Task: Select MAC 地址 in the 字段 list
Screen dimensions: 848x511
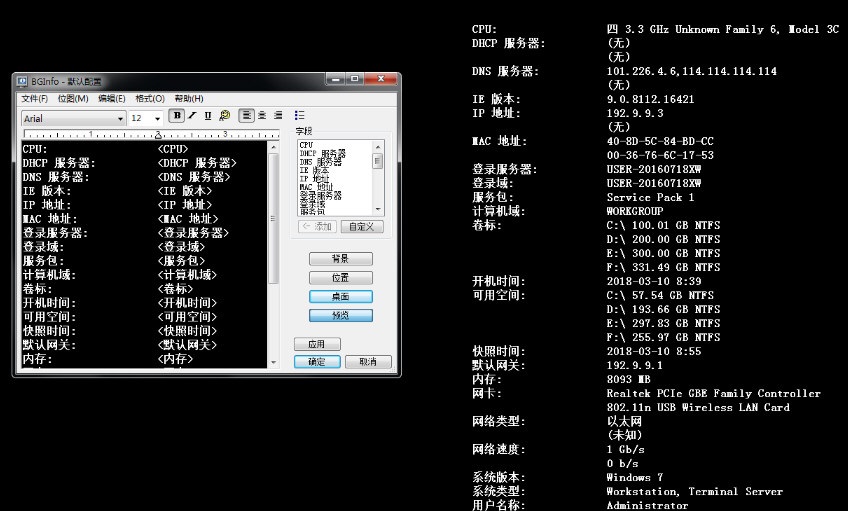Action: [316, 187]
